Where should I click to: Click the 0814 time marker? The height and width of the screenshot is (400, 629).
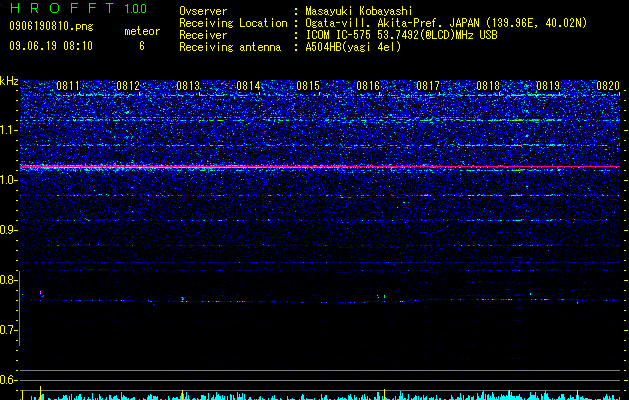point(248,86)
